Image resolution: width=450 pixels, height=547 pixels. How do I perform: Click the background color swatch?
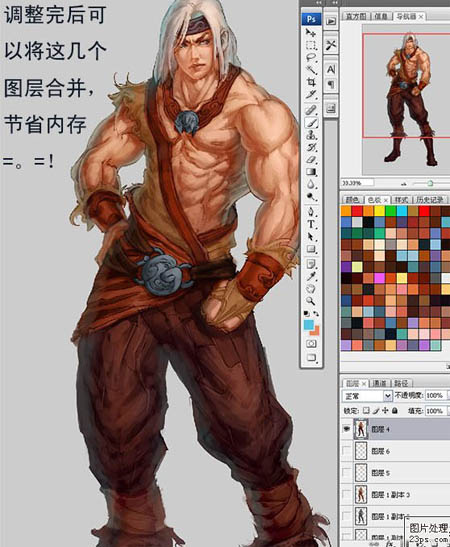(316, 331)
